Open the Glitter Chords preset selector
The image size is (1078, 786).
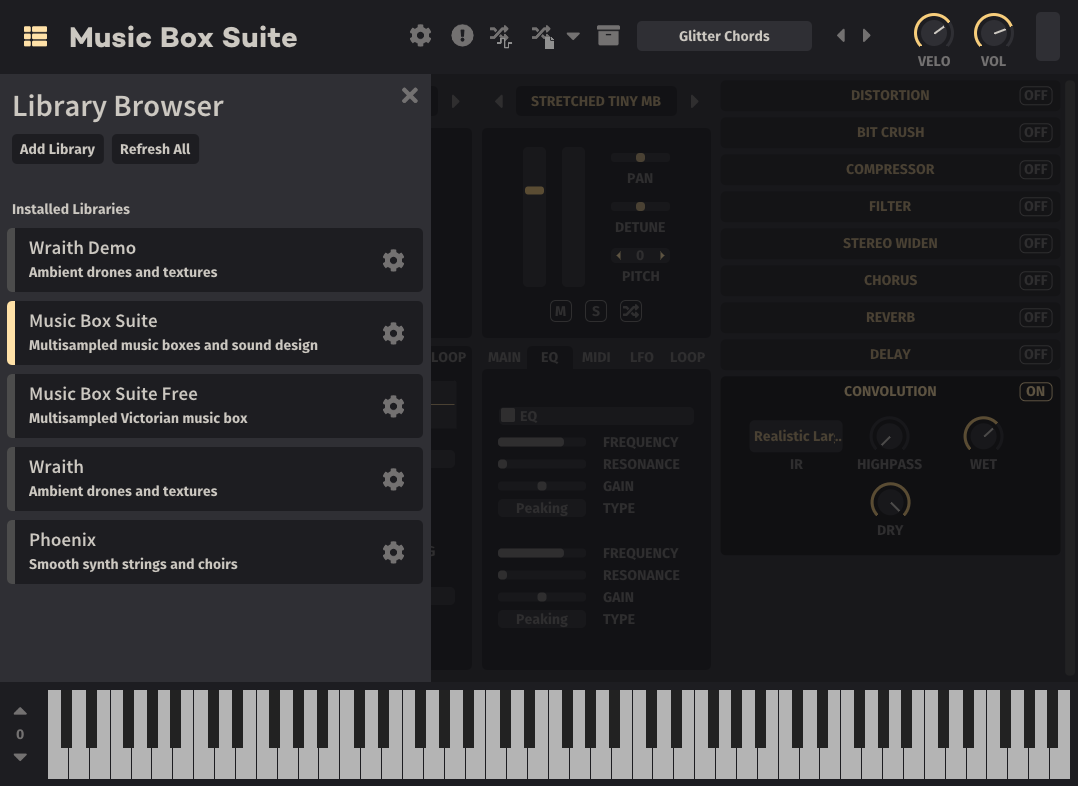[x=724, y=36]
